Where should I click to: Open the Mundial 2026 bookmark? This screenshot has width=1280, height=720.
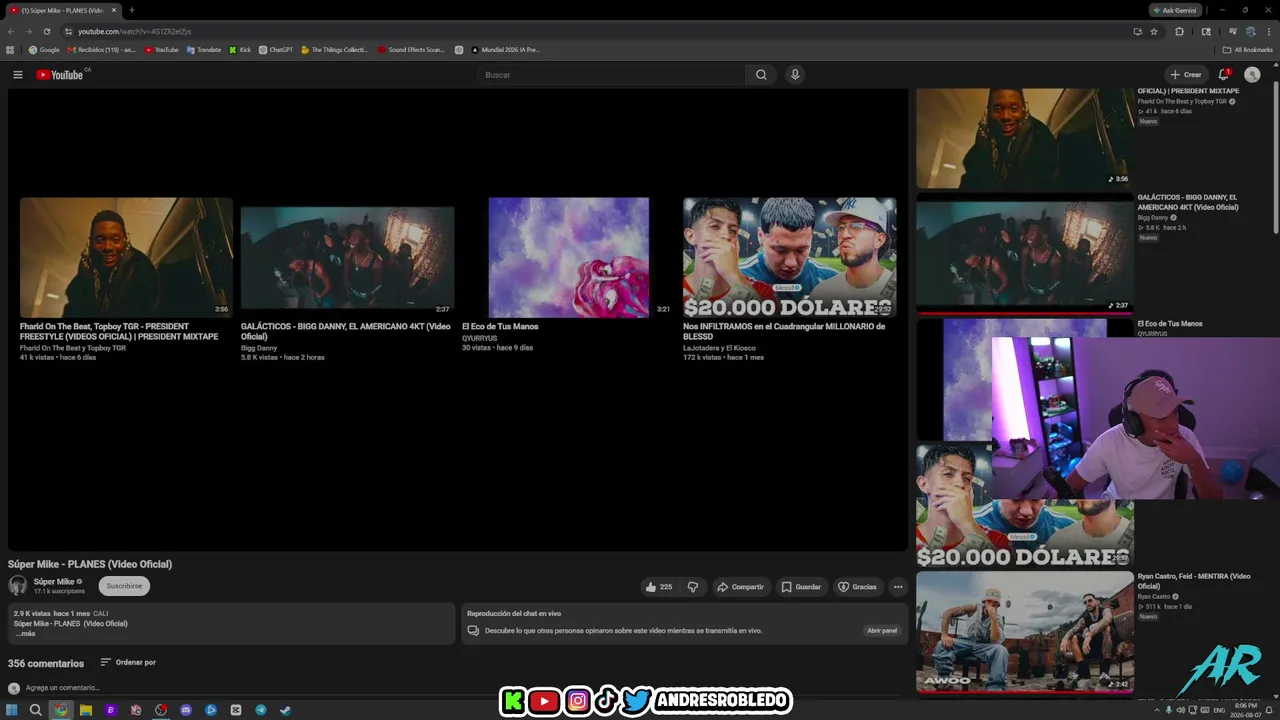pos(505,49)
